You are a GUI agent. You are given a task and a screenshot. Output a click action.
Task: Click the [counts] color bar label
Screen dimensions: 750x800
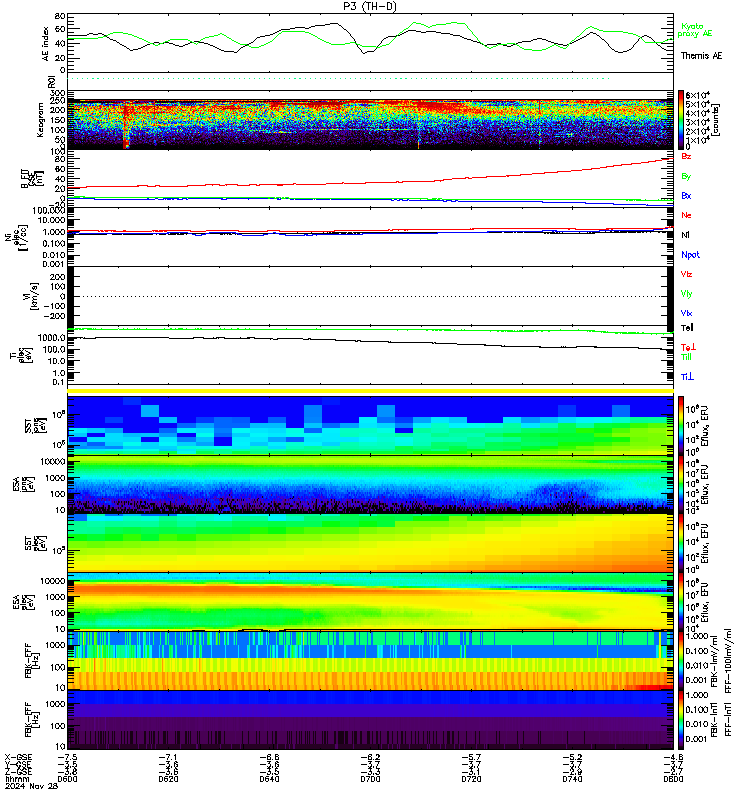716,120
